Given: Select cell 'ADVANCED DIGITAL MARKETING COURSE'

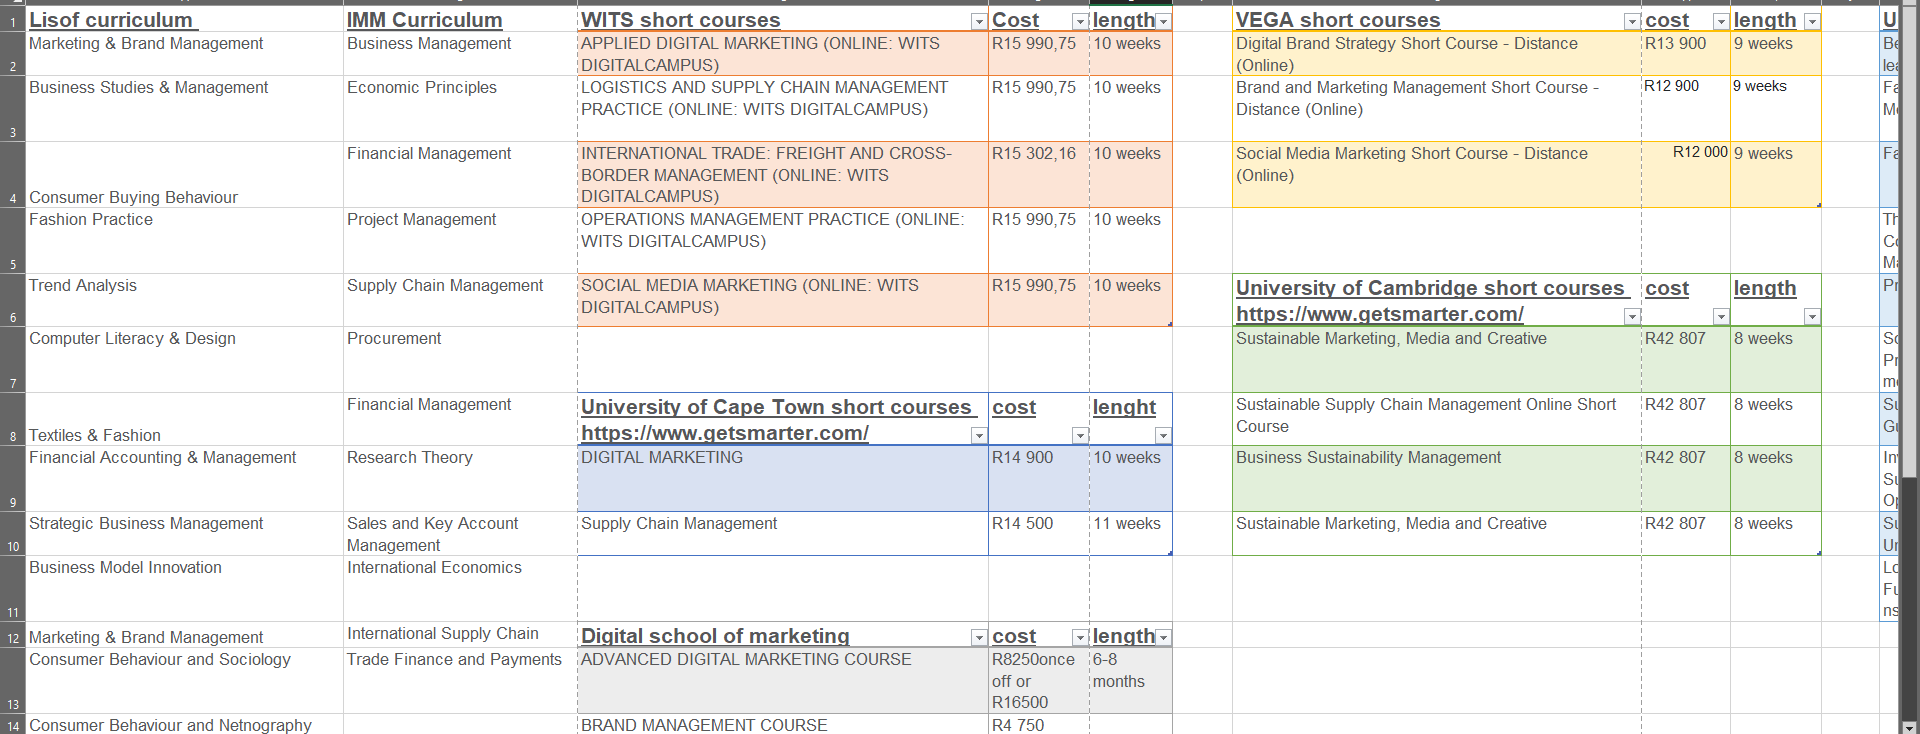Looking at the screenshot, I should tap(783, 681).
